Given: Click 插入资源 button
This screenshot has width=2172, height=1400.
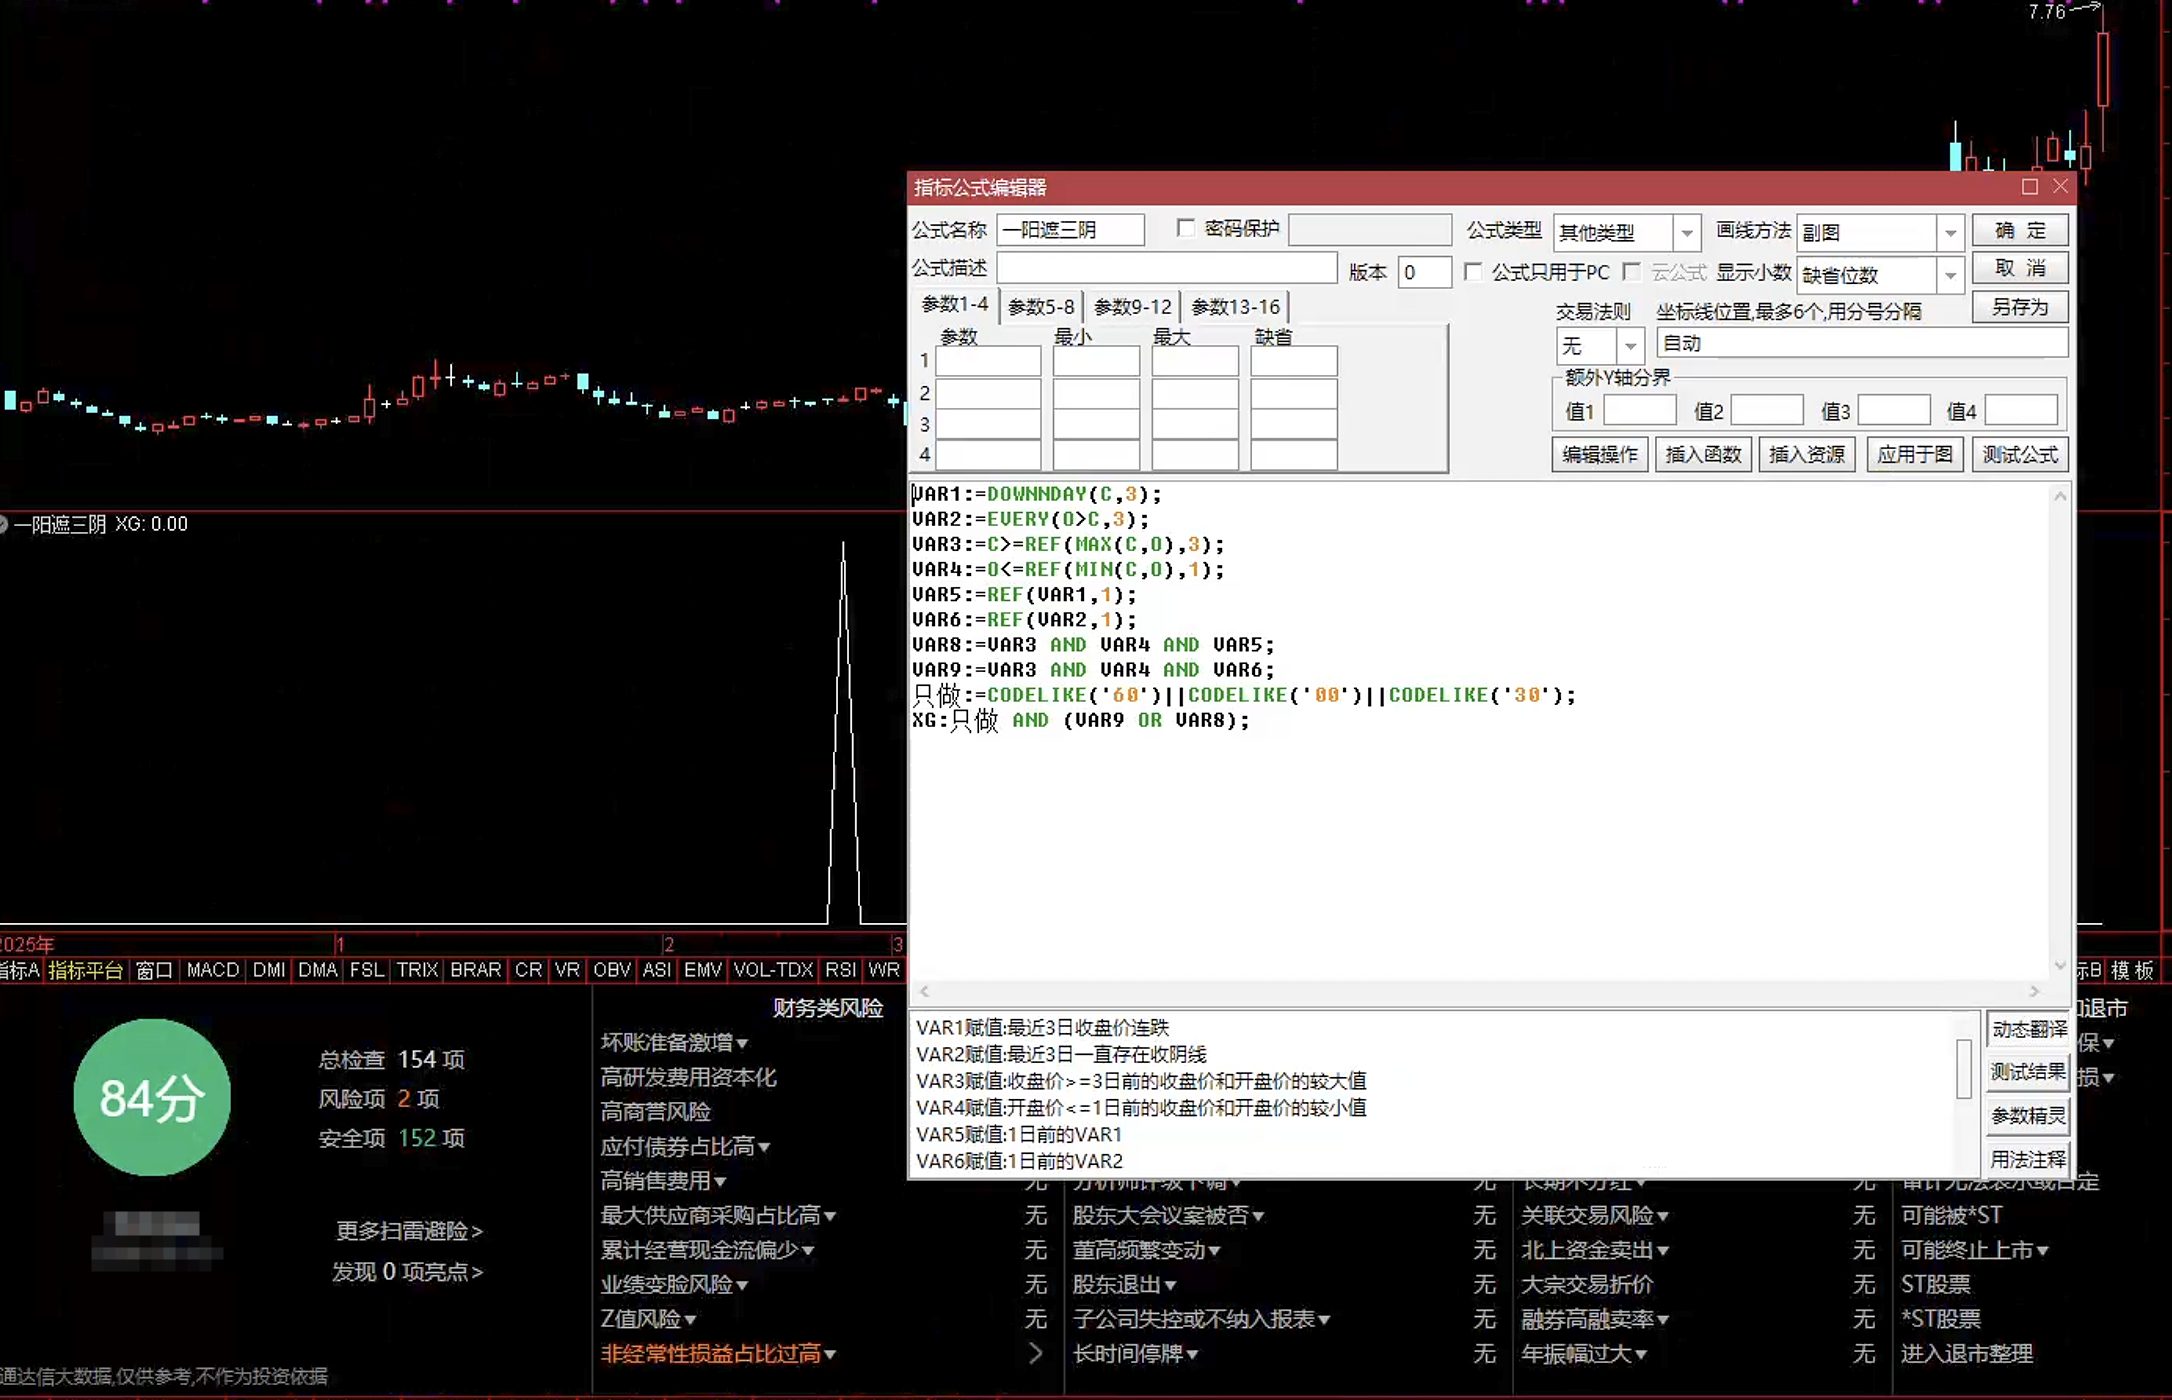Looking at the screenshot, I should click(x=1806, y=455).
